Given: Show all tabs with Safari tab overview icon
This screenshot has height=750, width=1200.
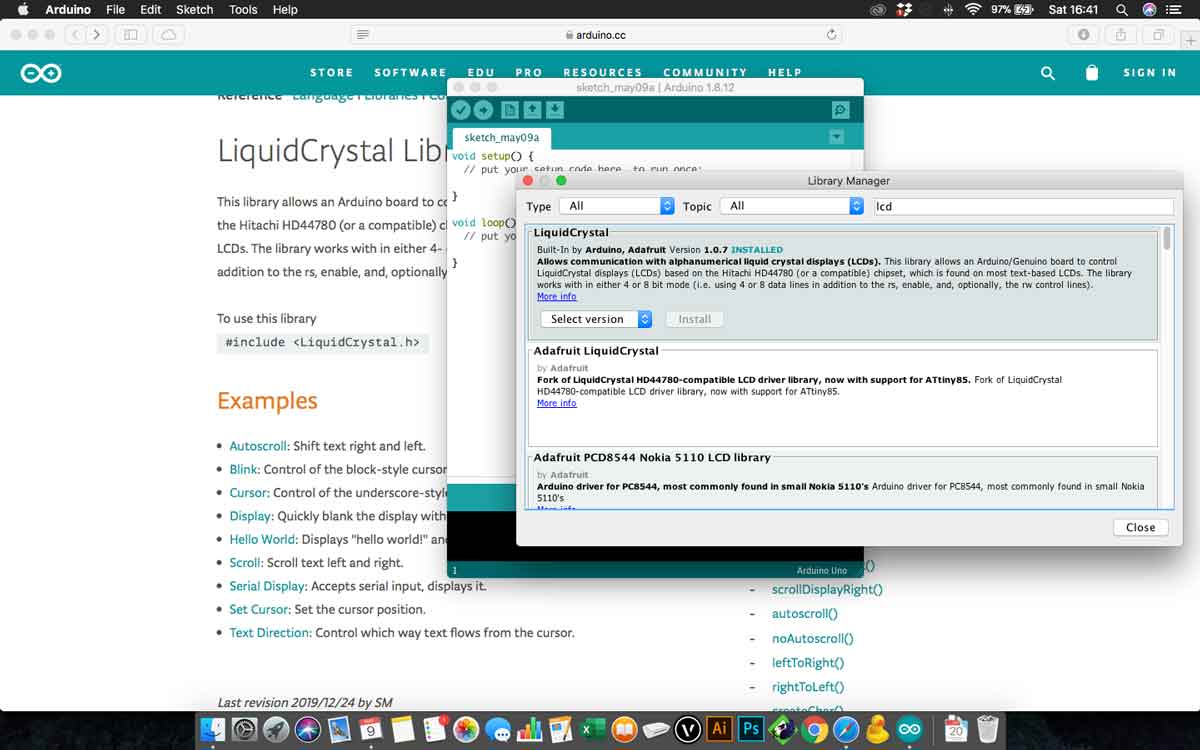Looking at the screenshot, I should tap(1159, 35).
